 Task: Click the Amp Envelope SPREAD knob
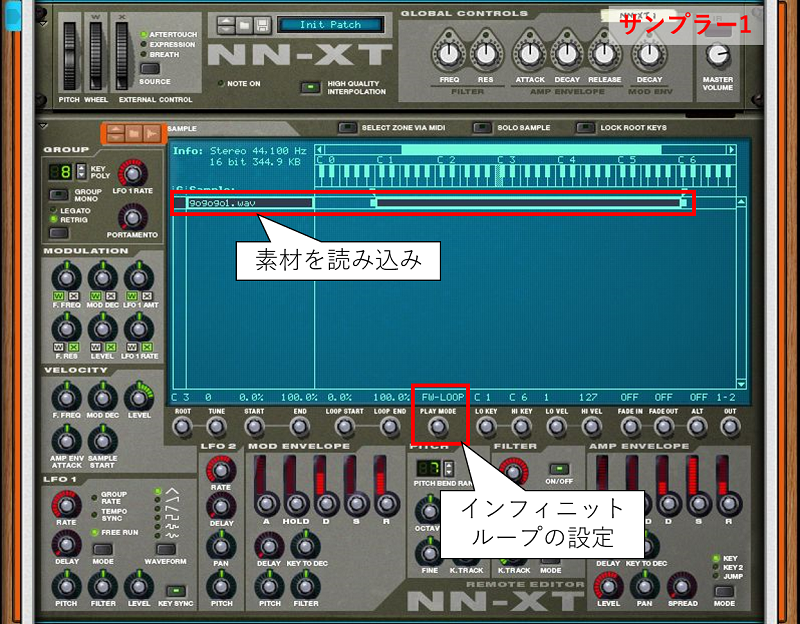682,587
